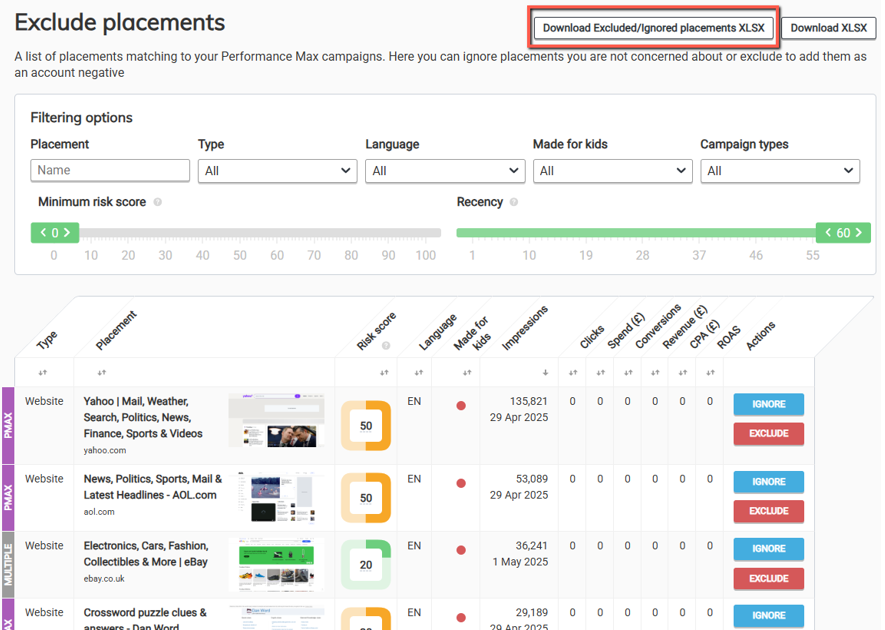The image size is (885, 630).
Task: Click the Minimum risk score slider handle
Action: point(55,233)
